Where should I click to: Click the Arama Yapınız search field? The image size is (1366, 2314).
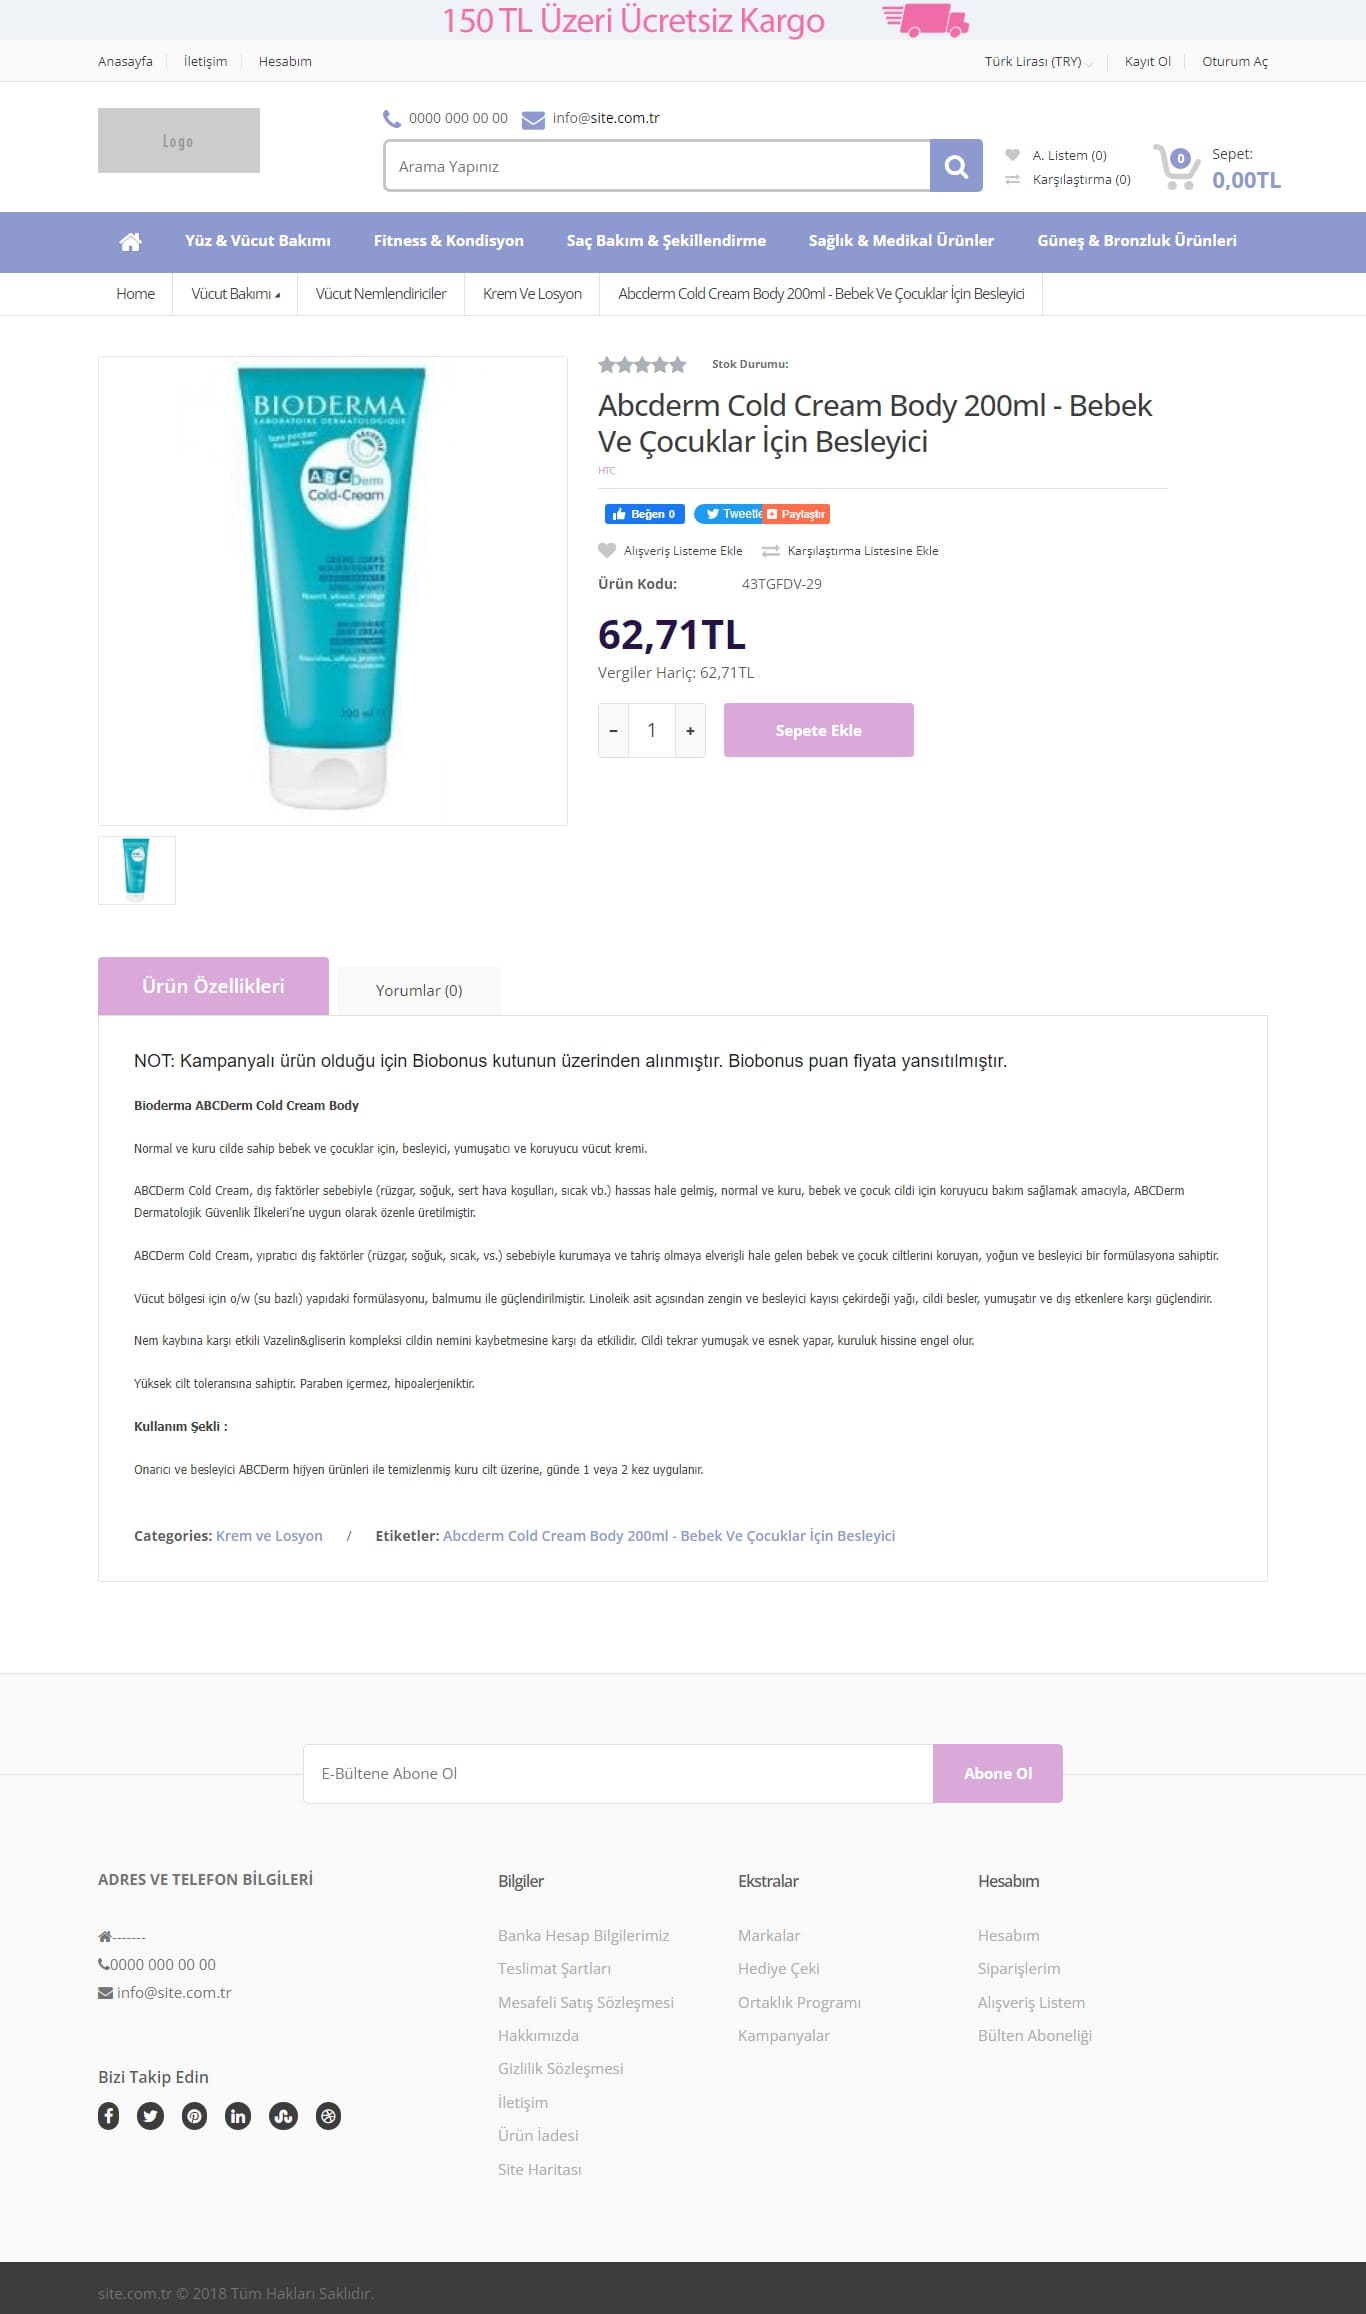click(657, 166)
